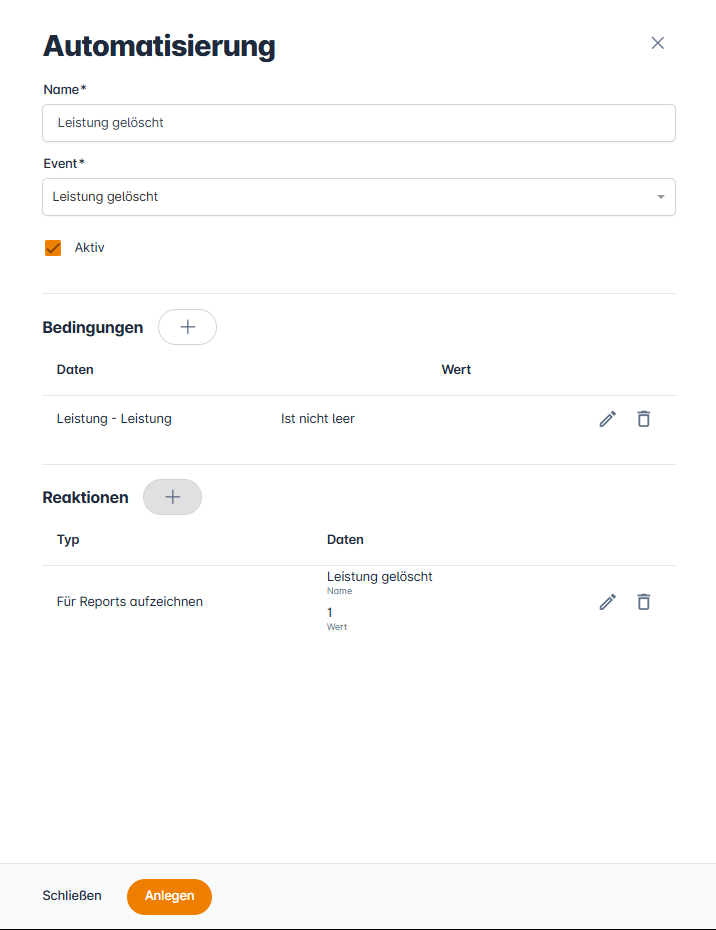
Task: Click the Event dropdown arrow
Action: pyautogui.click(x=660, y=197)
